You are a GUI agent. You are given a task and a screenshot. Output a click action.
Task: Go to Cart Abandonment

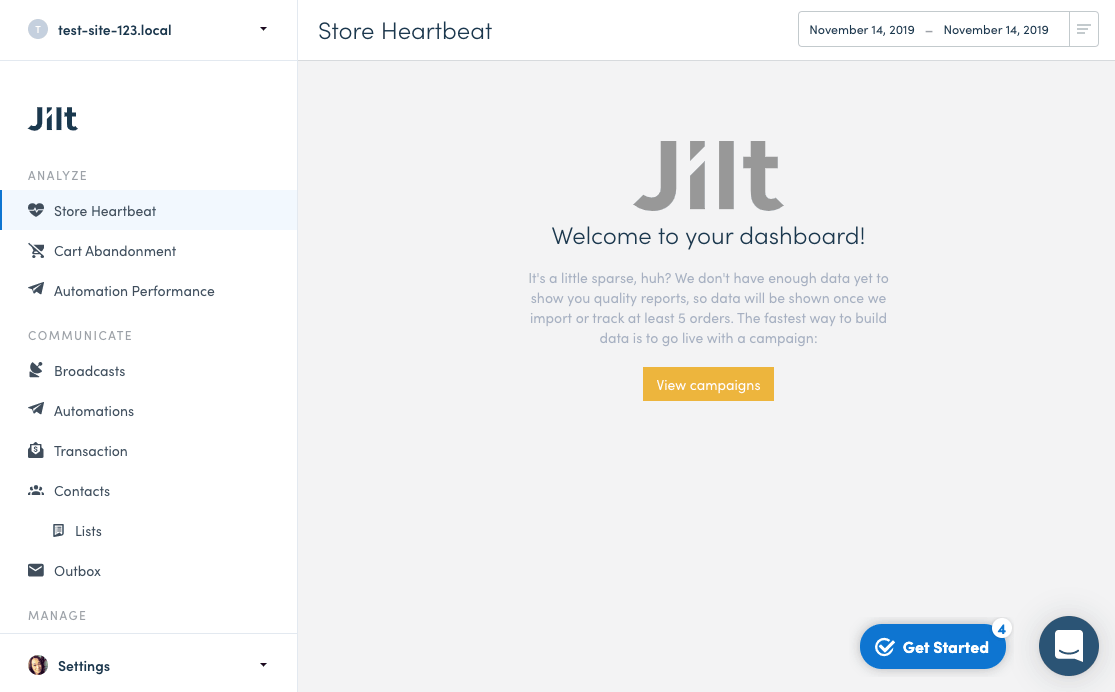[149, 250]
